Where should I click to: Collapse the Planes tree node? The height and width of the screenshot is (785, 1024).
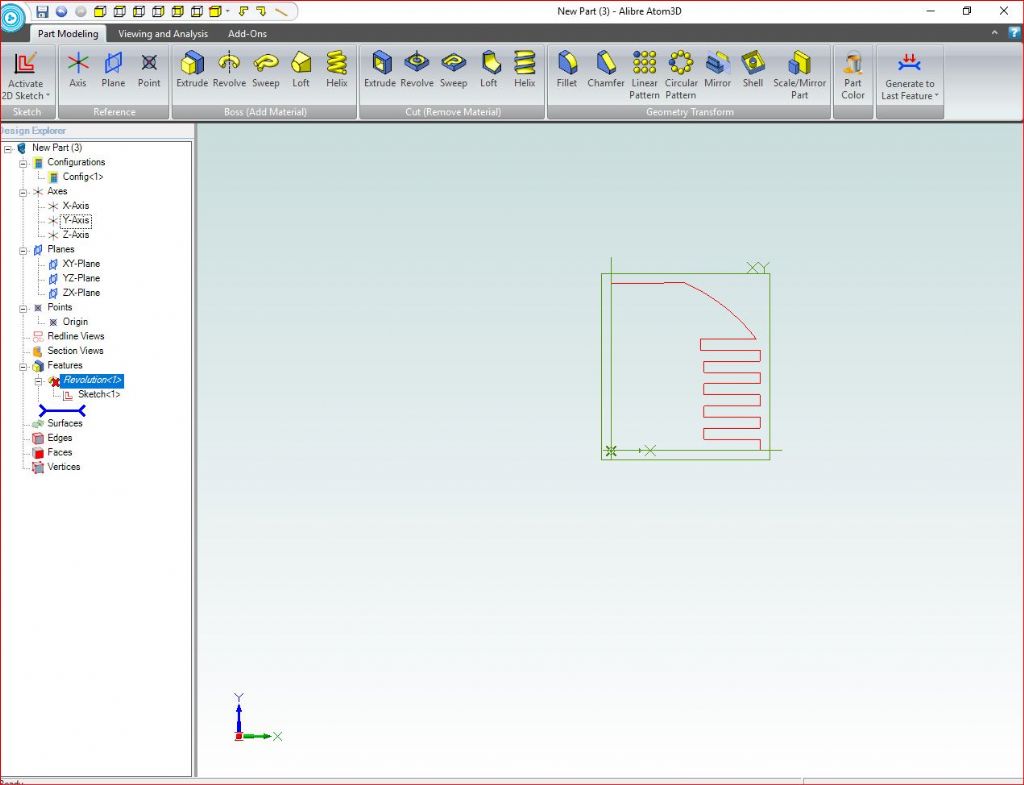tap(23, 251)
